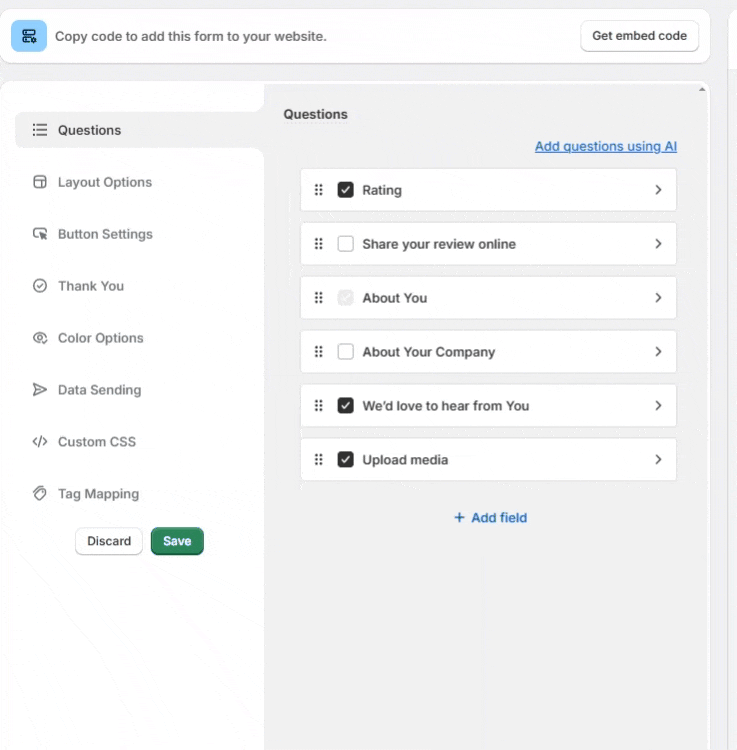Click the form embed icon in top banner
This screenshot has width=737, height=750.
(29, 36)
